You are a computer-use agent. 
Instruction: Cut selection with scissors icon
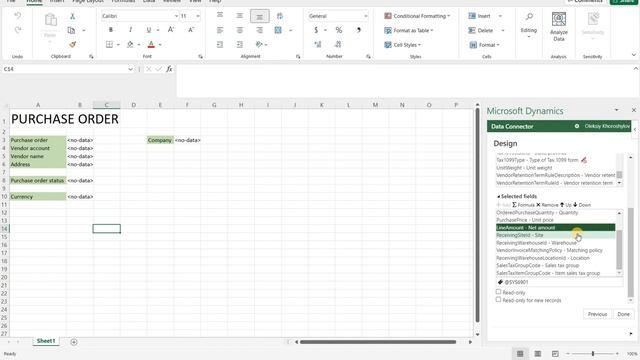(72, 16)
